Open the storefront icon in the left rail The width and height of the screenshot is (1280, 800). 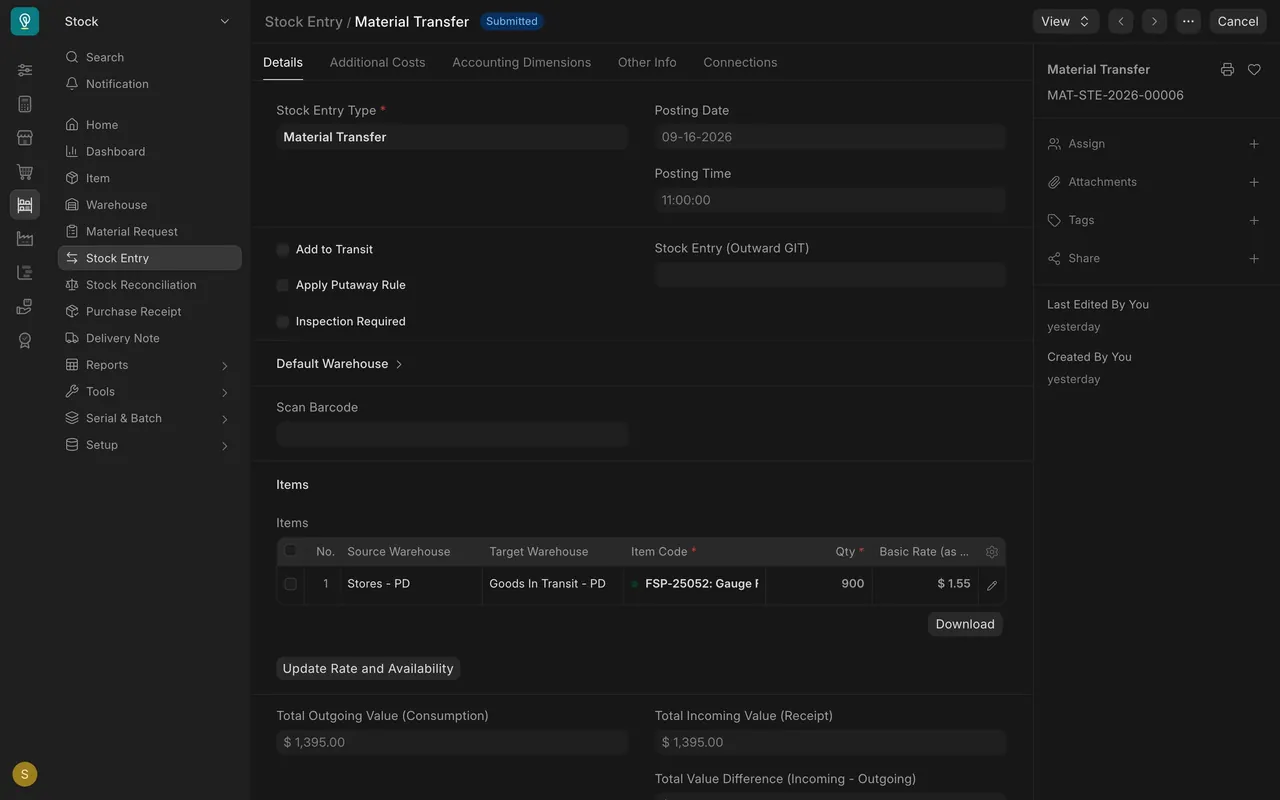click(x=25, y=138)
